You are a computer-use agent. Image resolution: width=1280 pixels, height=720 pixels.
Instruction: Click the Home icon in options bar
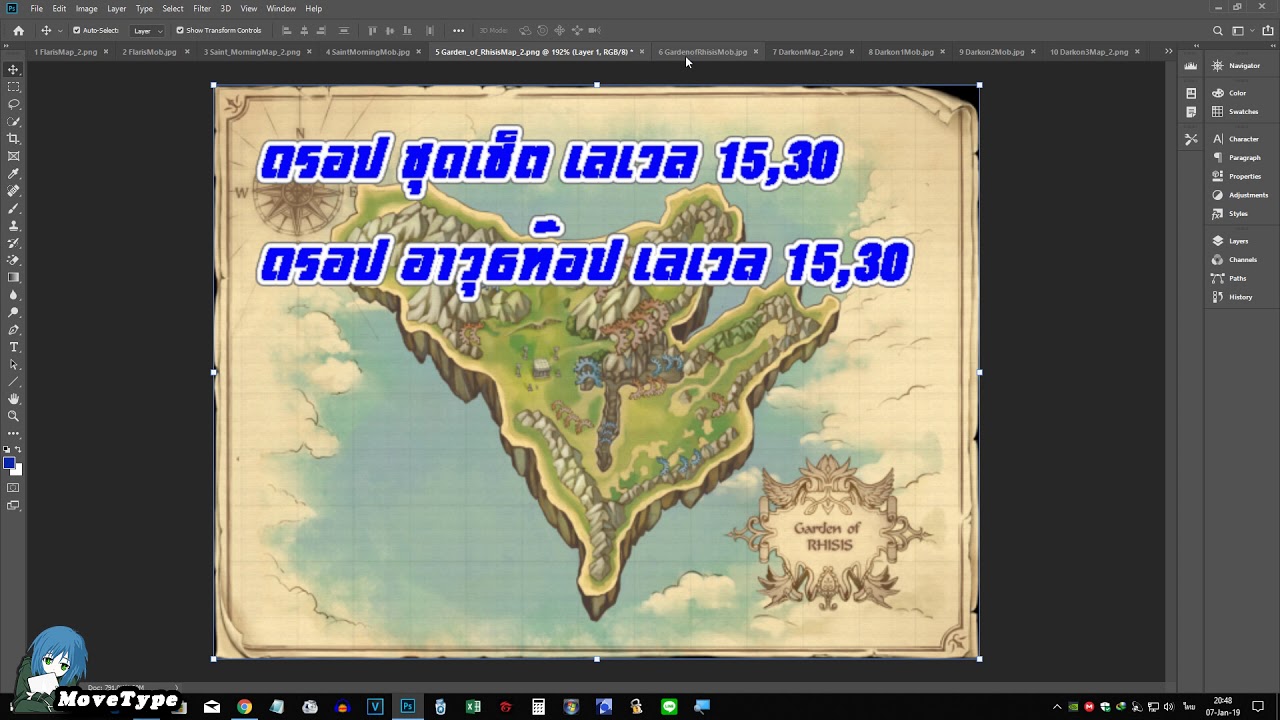click(x=18, y=30)
